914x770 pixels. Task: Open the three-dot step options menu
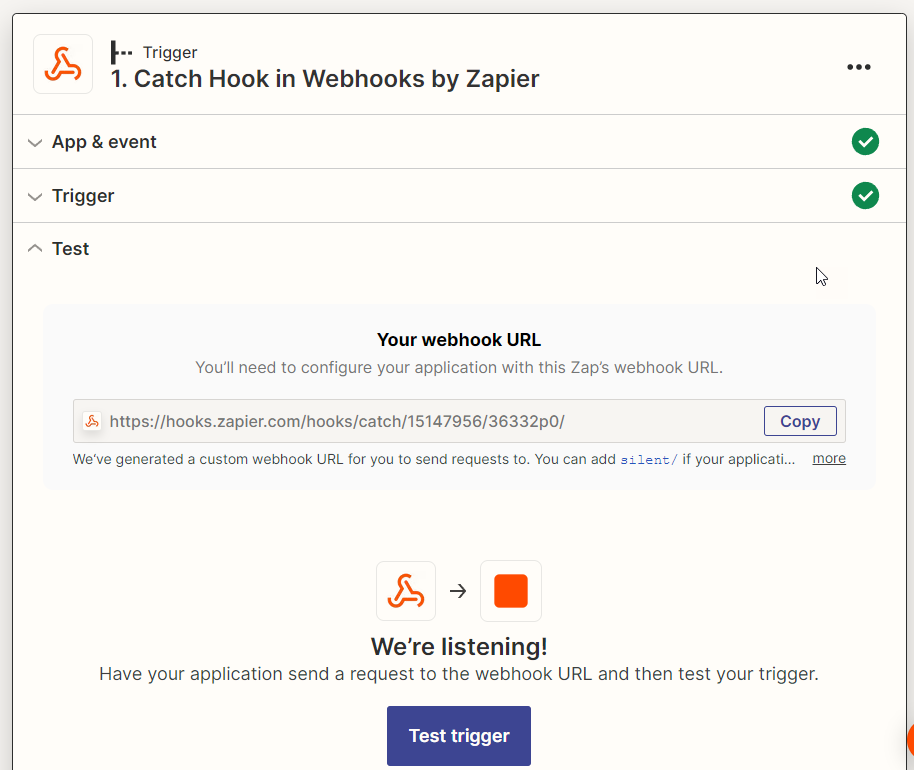[x=859, y=67]
